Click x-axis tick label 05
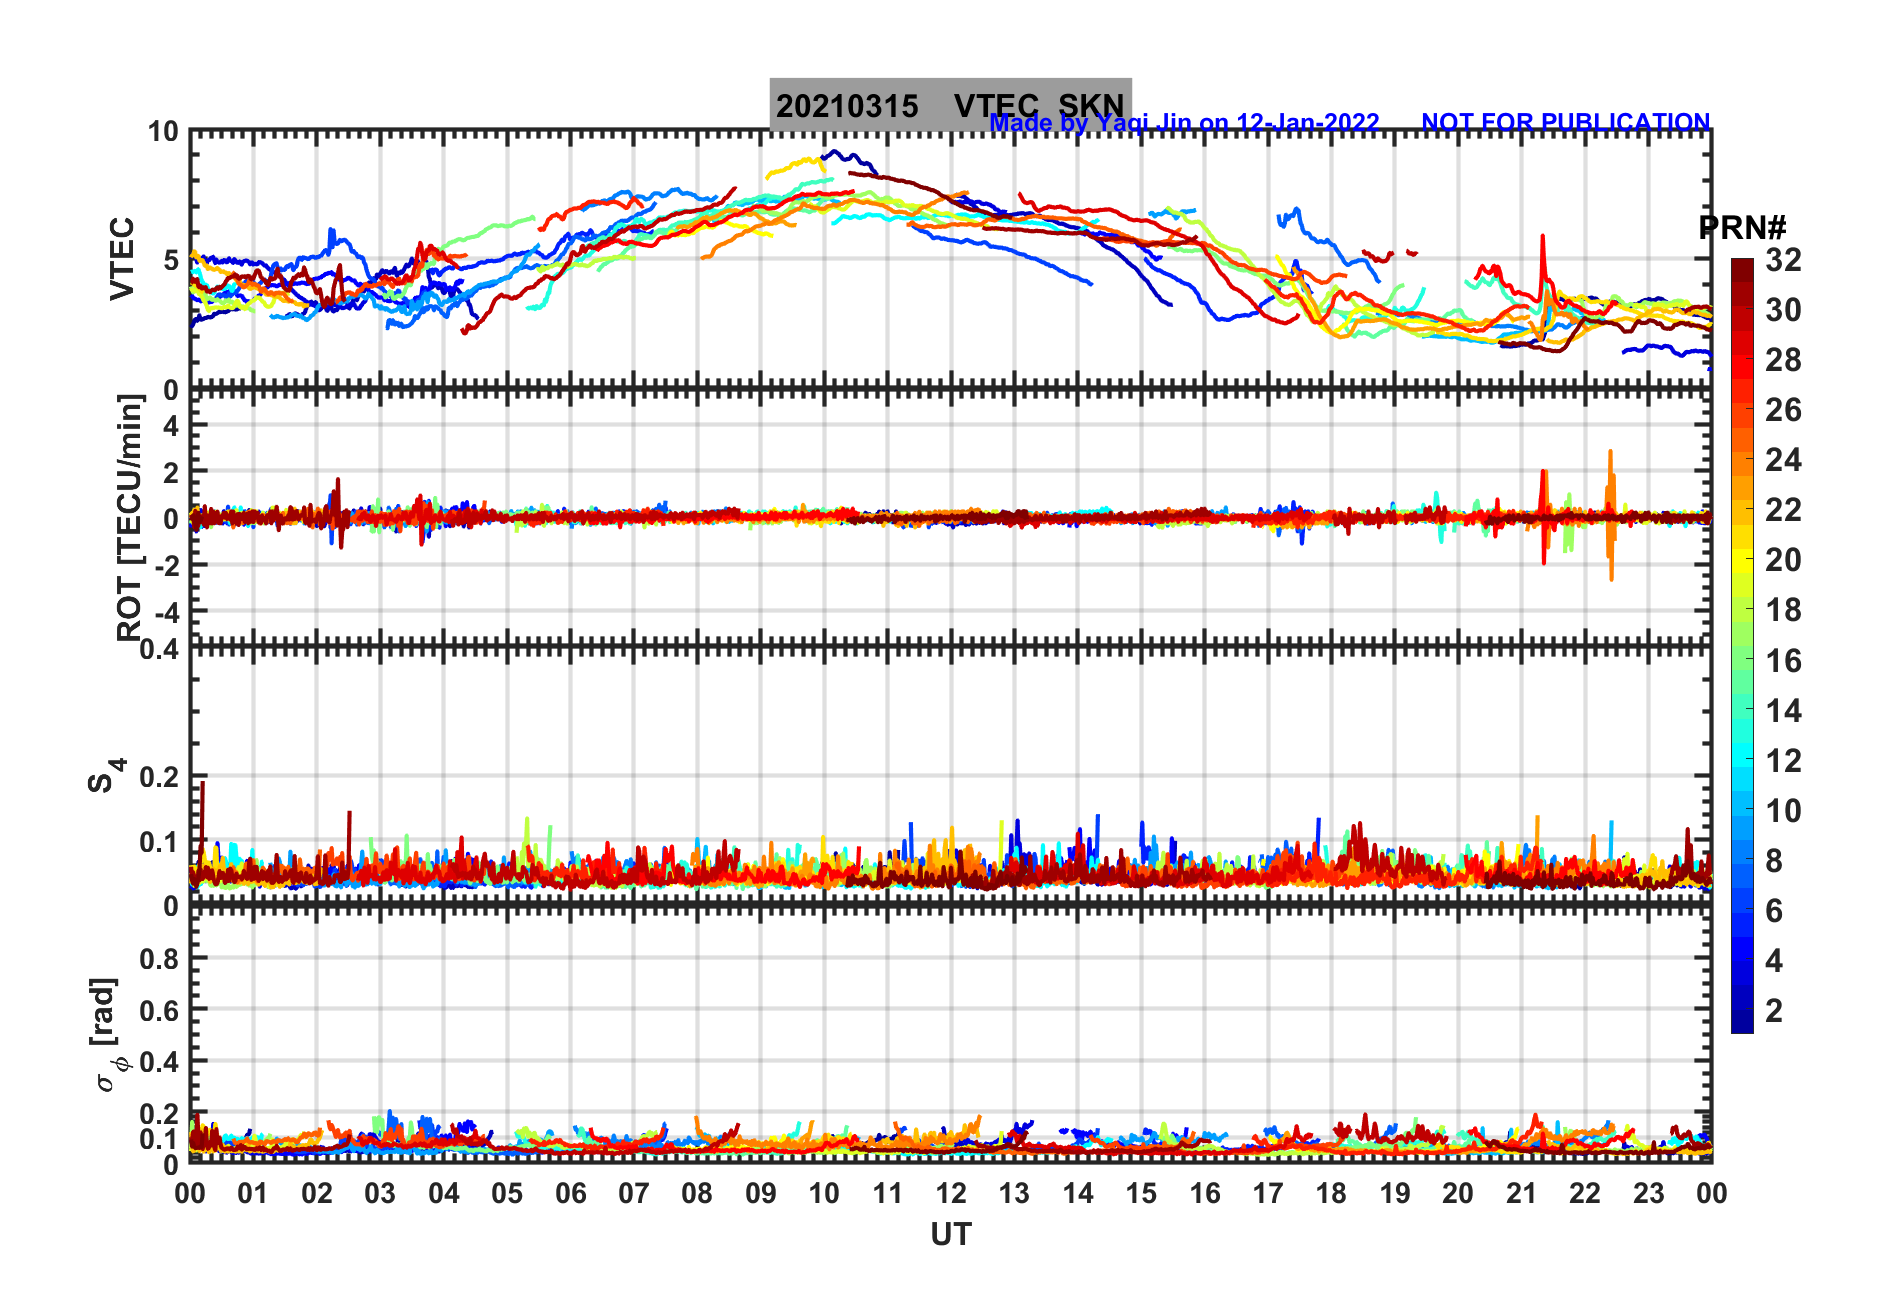1902x1292 pixels. tap(507, 1193)
